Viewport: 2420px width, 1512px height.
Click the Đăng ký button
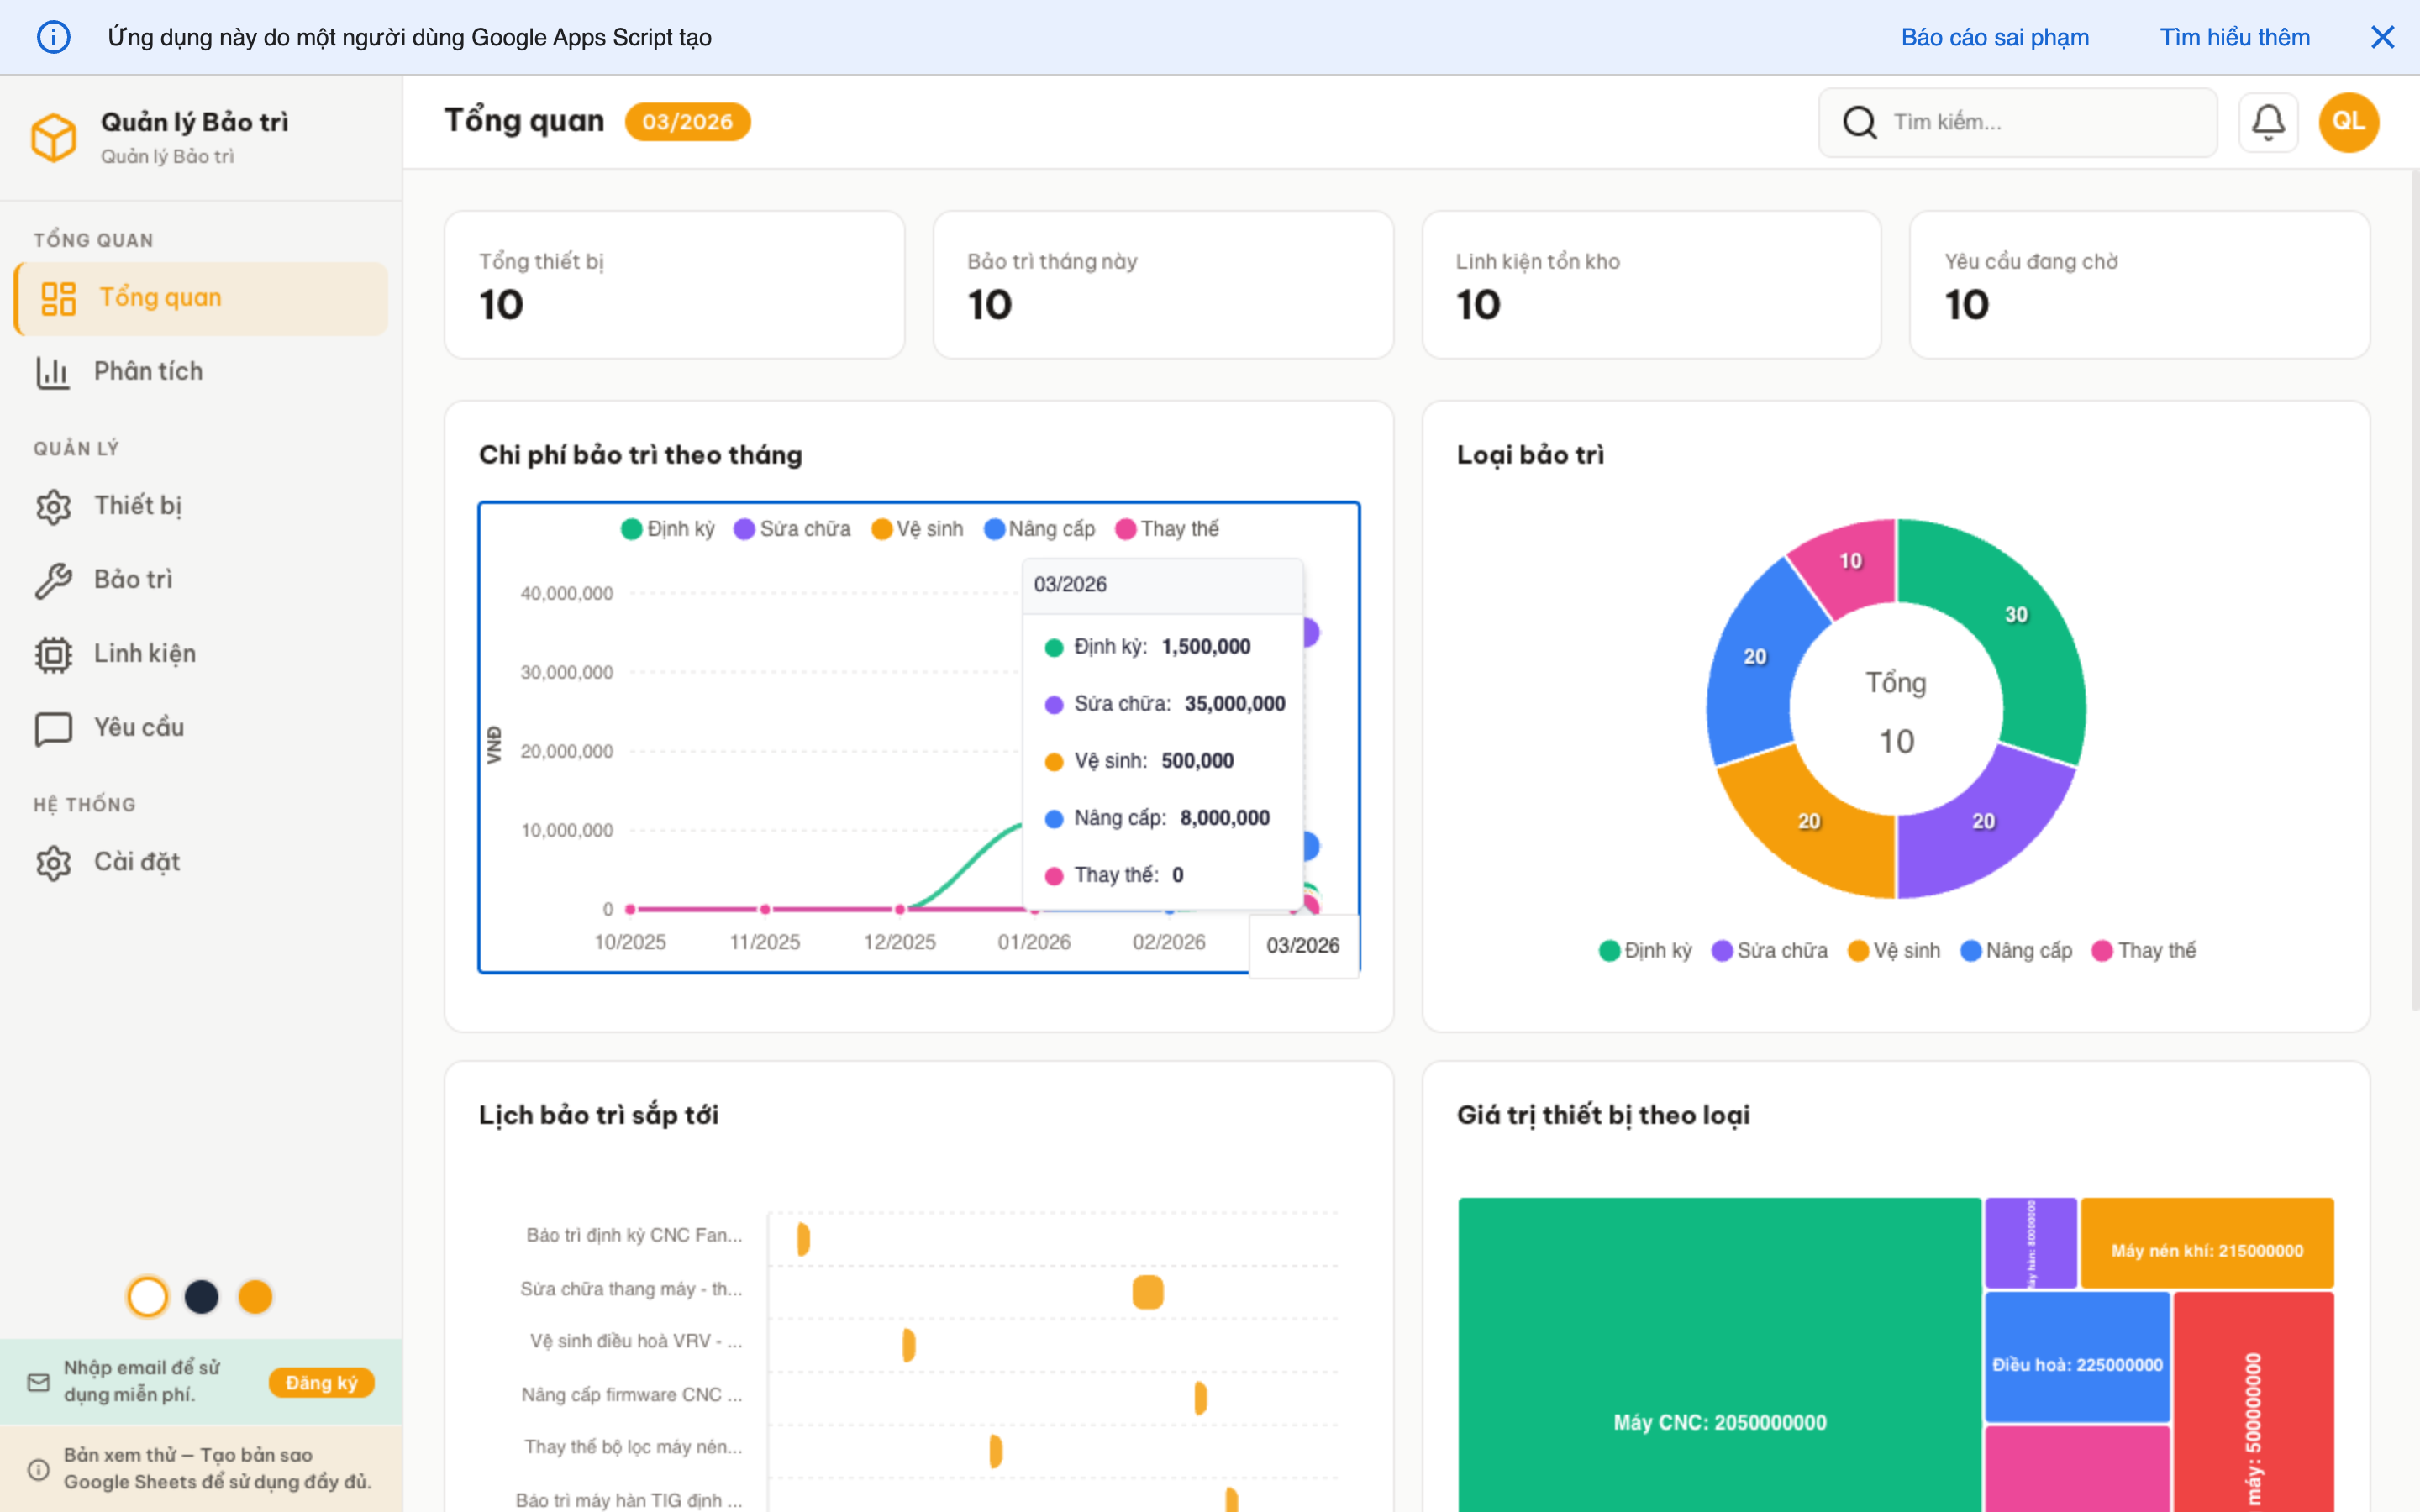[x=321, y=1382]
